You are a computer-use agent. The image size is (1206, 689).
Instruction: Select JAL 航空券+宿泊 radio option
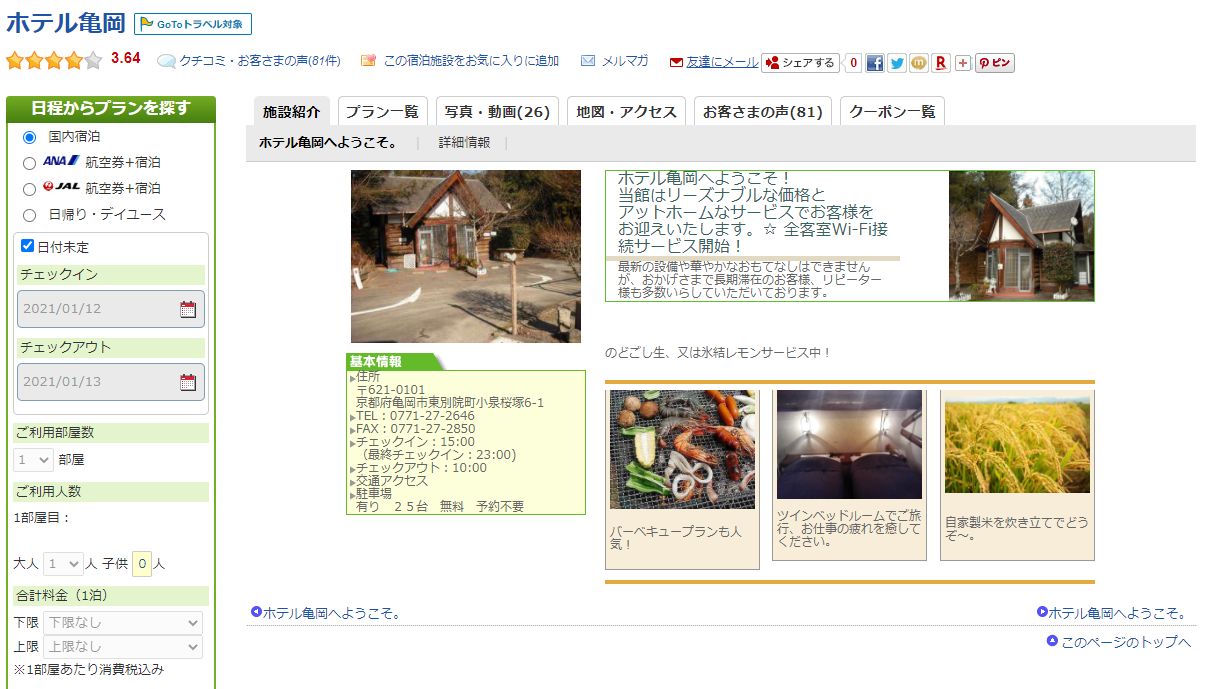tap(29, 189)
